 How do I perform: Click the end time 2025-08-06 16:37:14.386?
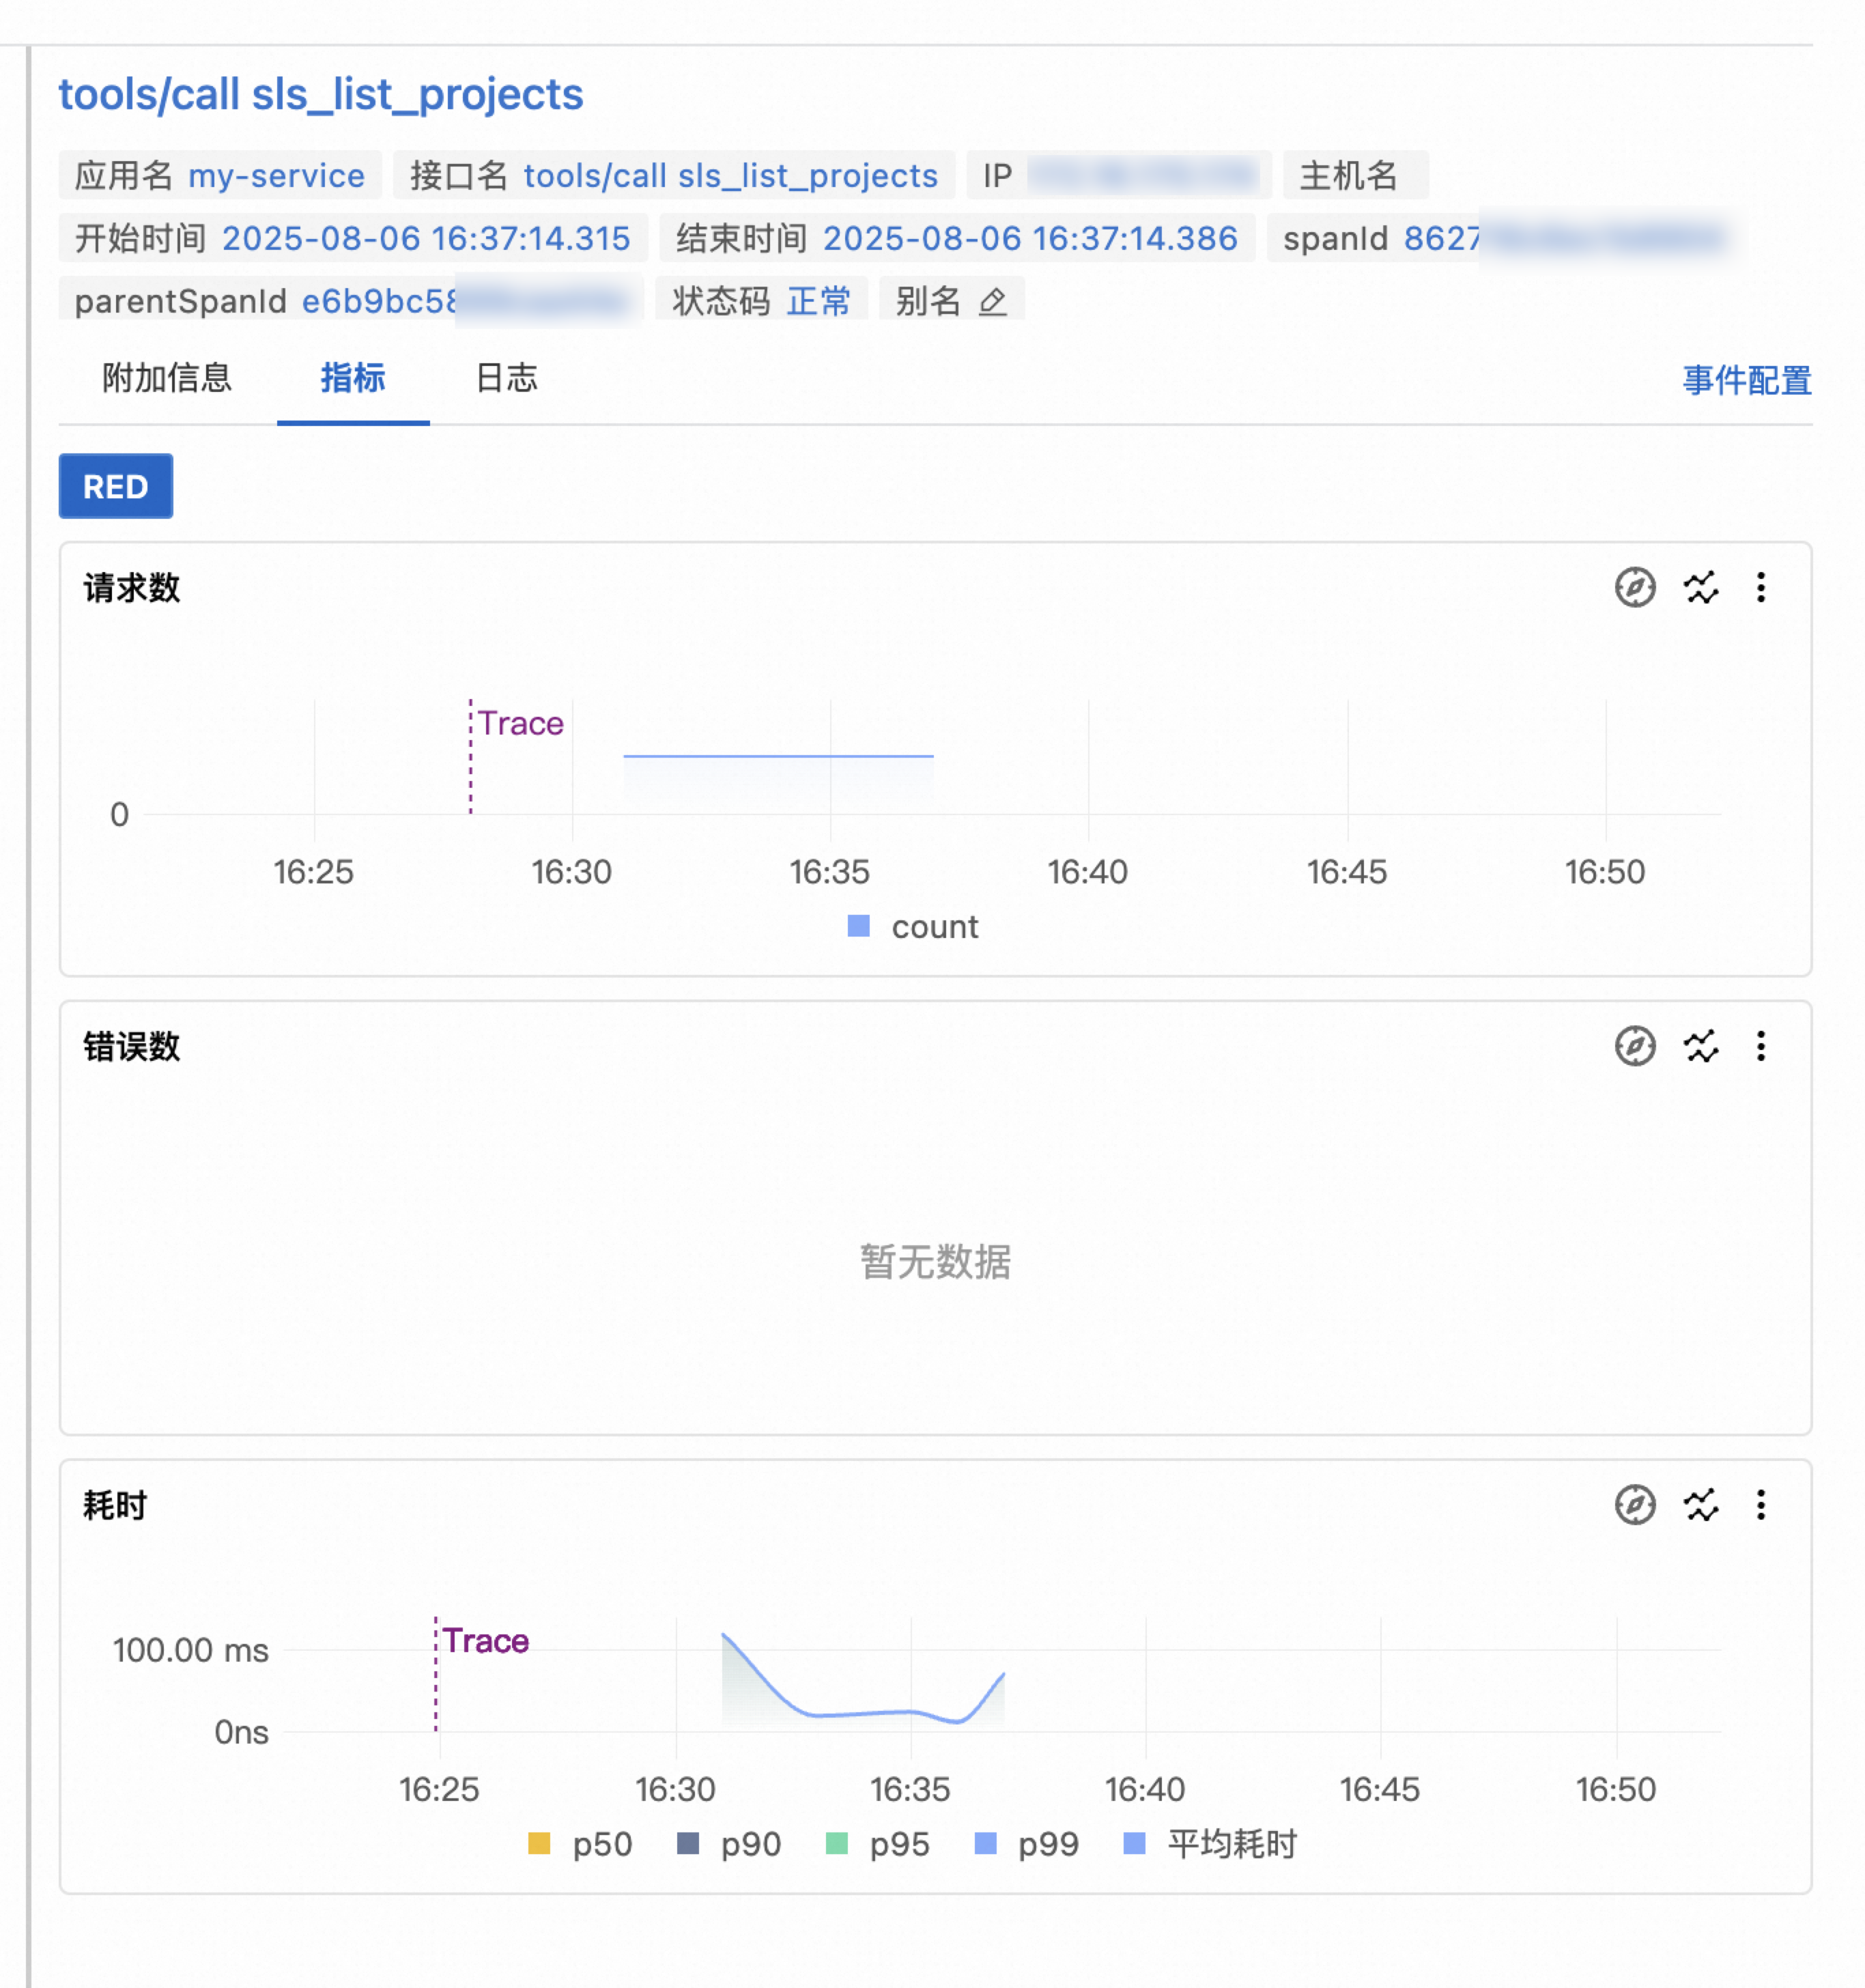pyautogui.click(x=1030, y=238)
